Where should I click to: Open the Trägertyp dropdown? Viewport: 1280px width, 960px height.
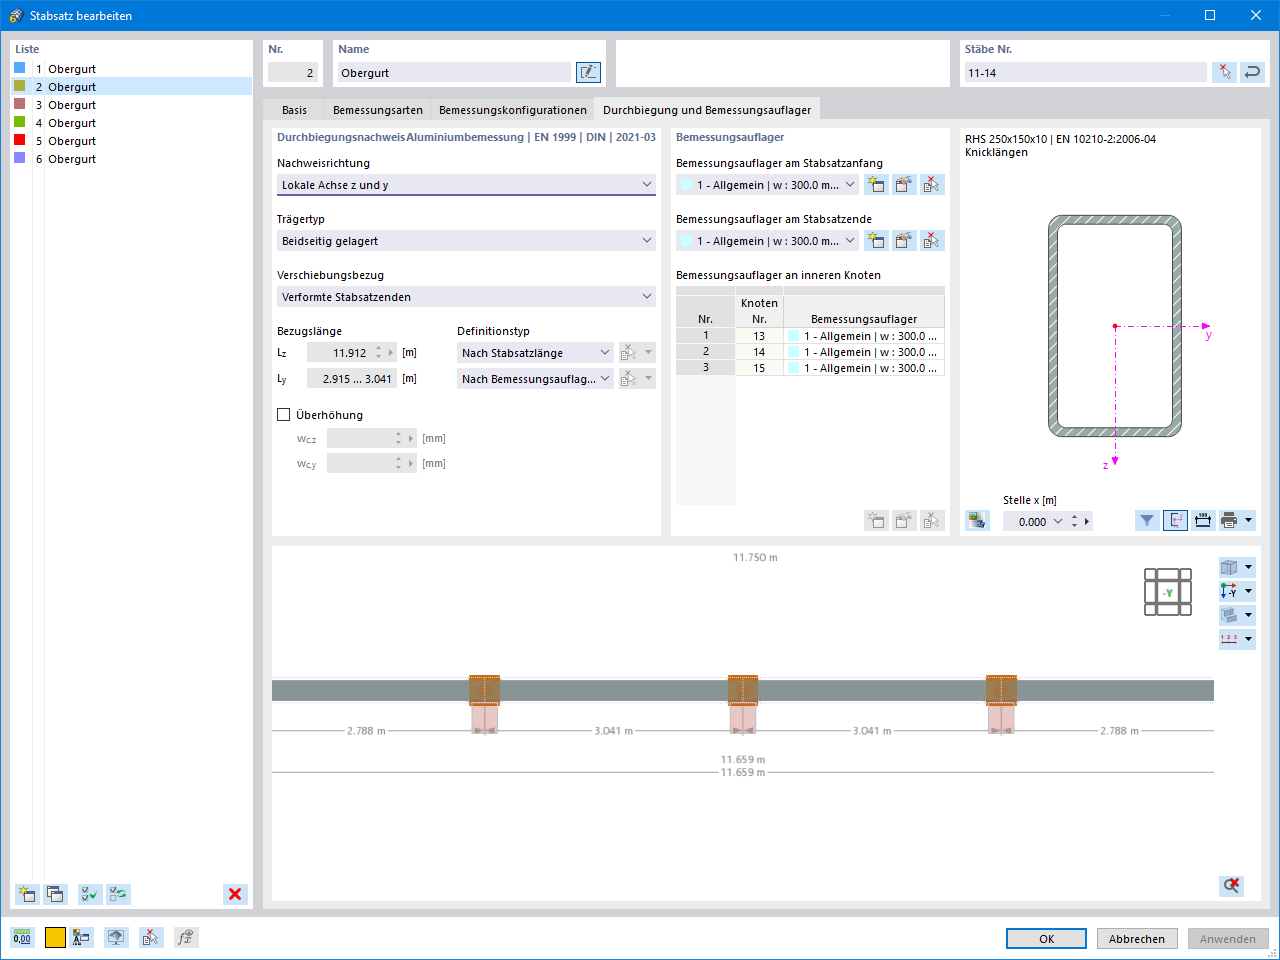tap(466, 240)
